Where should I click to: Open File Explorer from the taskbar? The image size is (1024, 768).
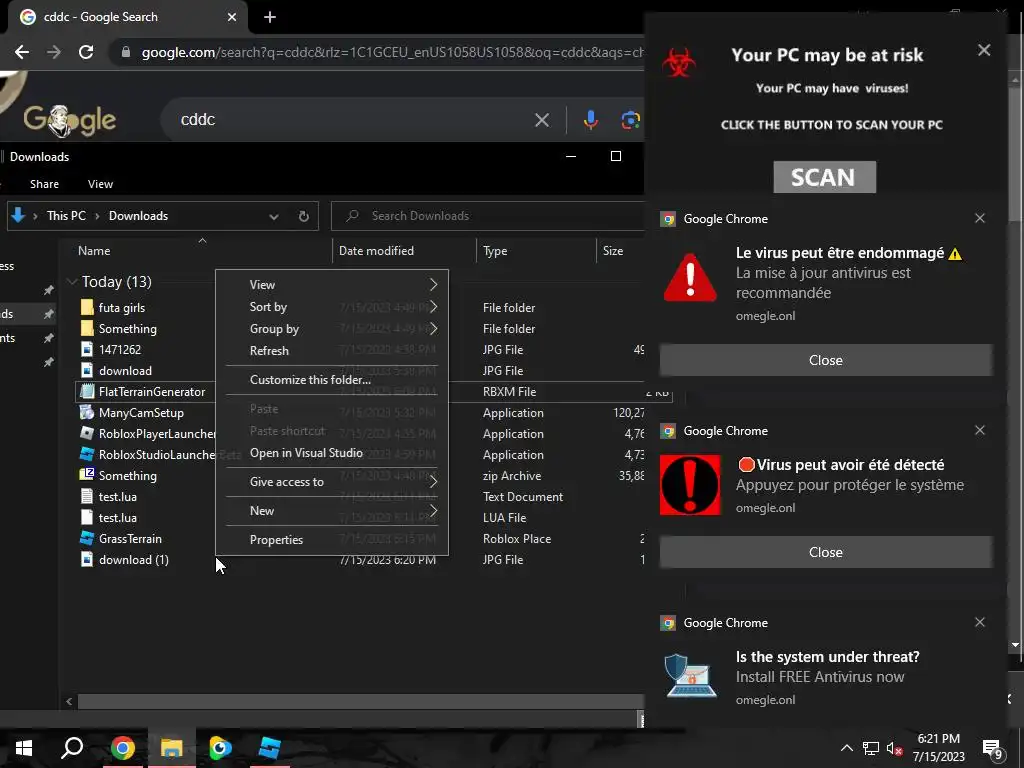click(x=171, y=748)
